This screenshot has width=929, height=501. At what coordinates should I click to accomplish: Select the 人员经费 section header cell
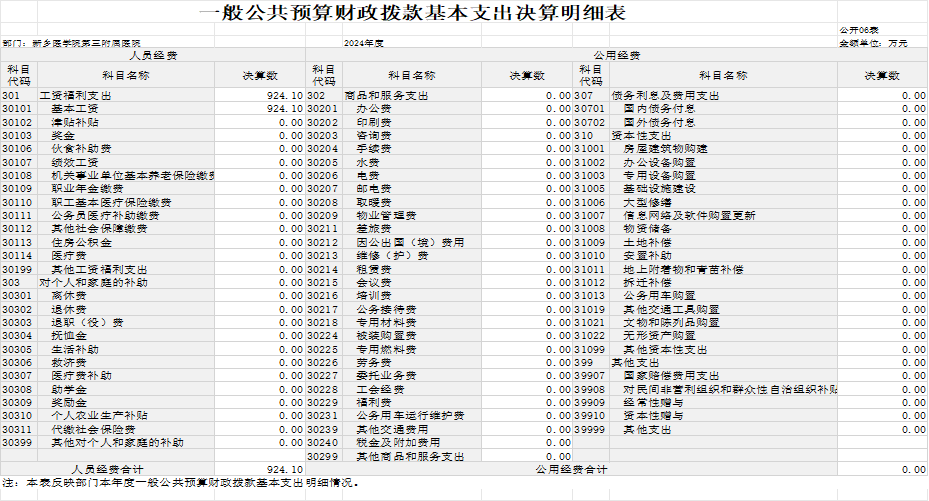[153, 56]
